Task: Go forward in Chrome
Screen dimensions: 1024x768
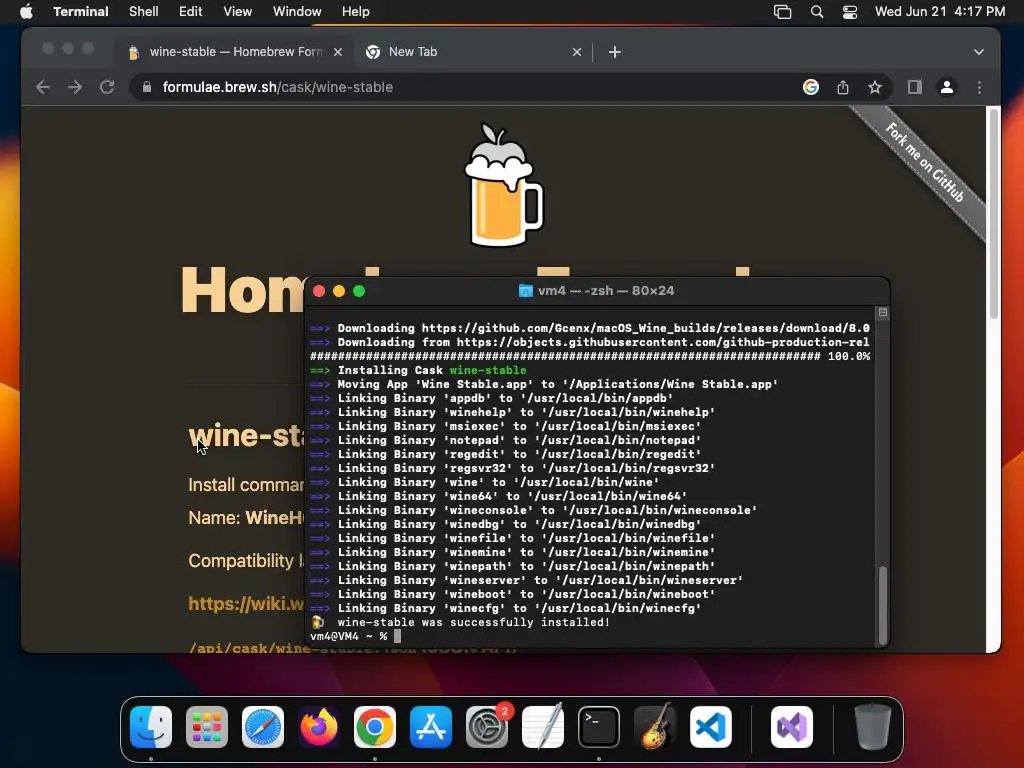Action: tap(75, 87)
